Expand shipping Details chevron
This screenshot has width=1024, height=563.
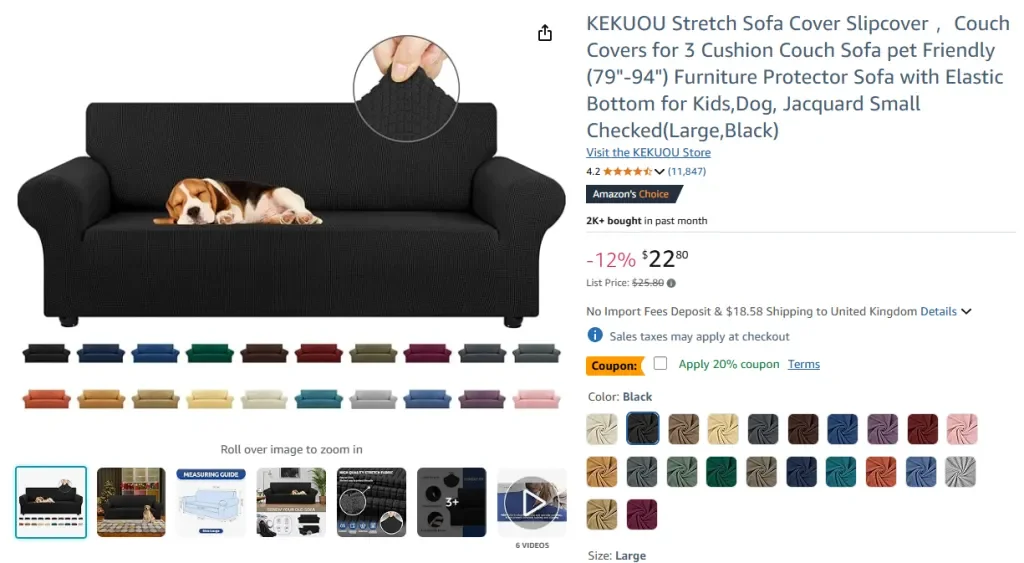966,312
